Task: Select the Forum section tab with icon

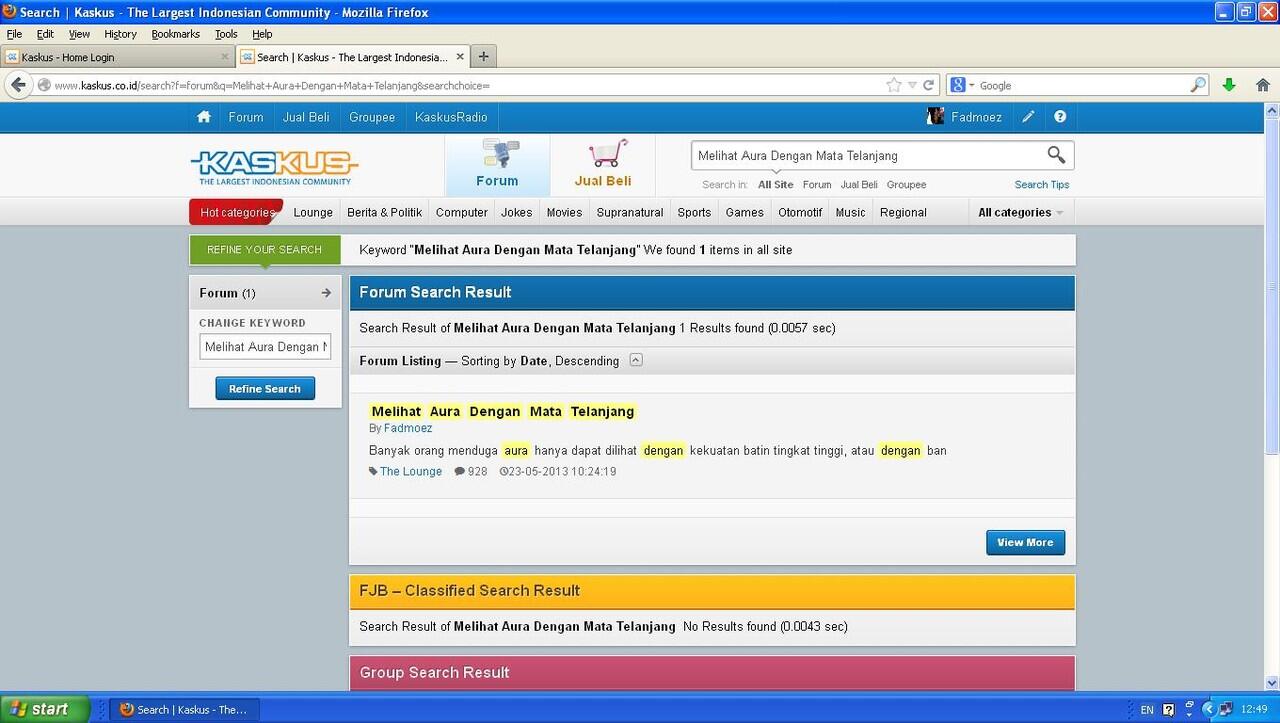Action: [497, 165]
